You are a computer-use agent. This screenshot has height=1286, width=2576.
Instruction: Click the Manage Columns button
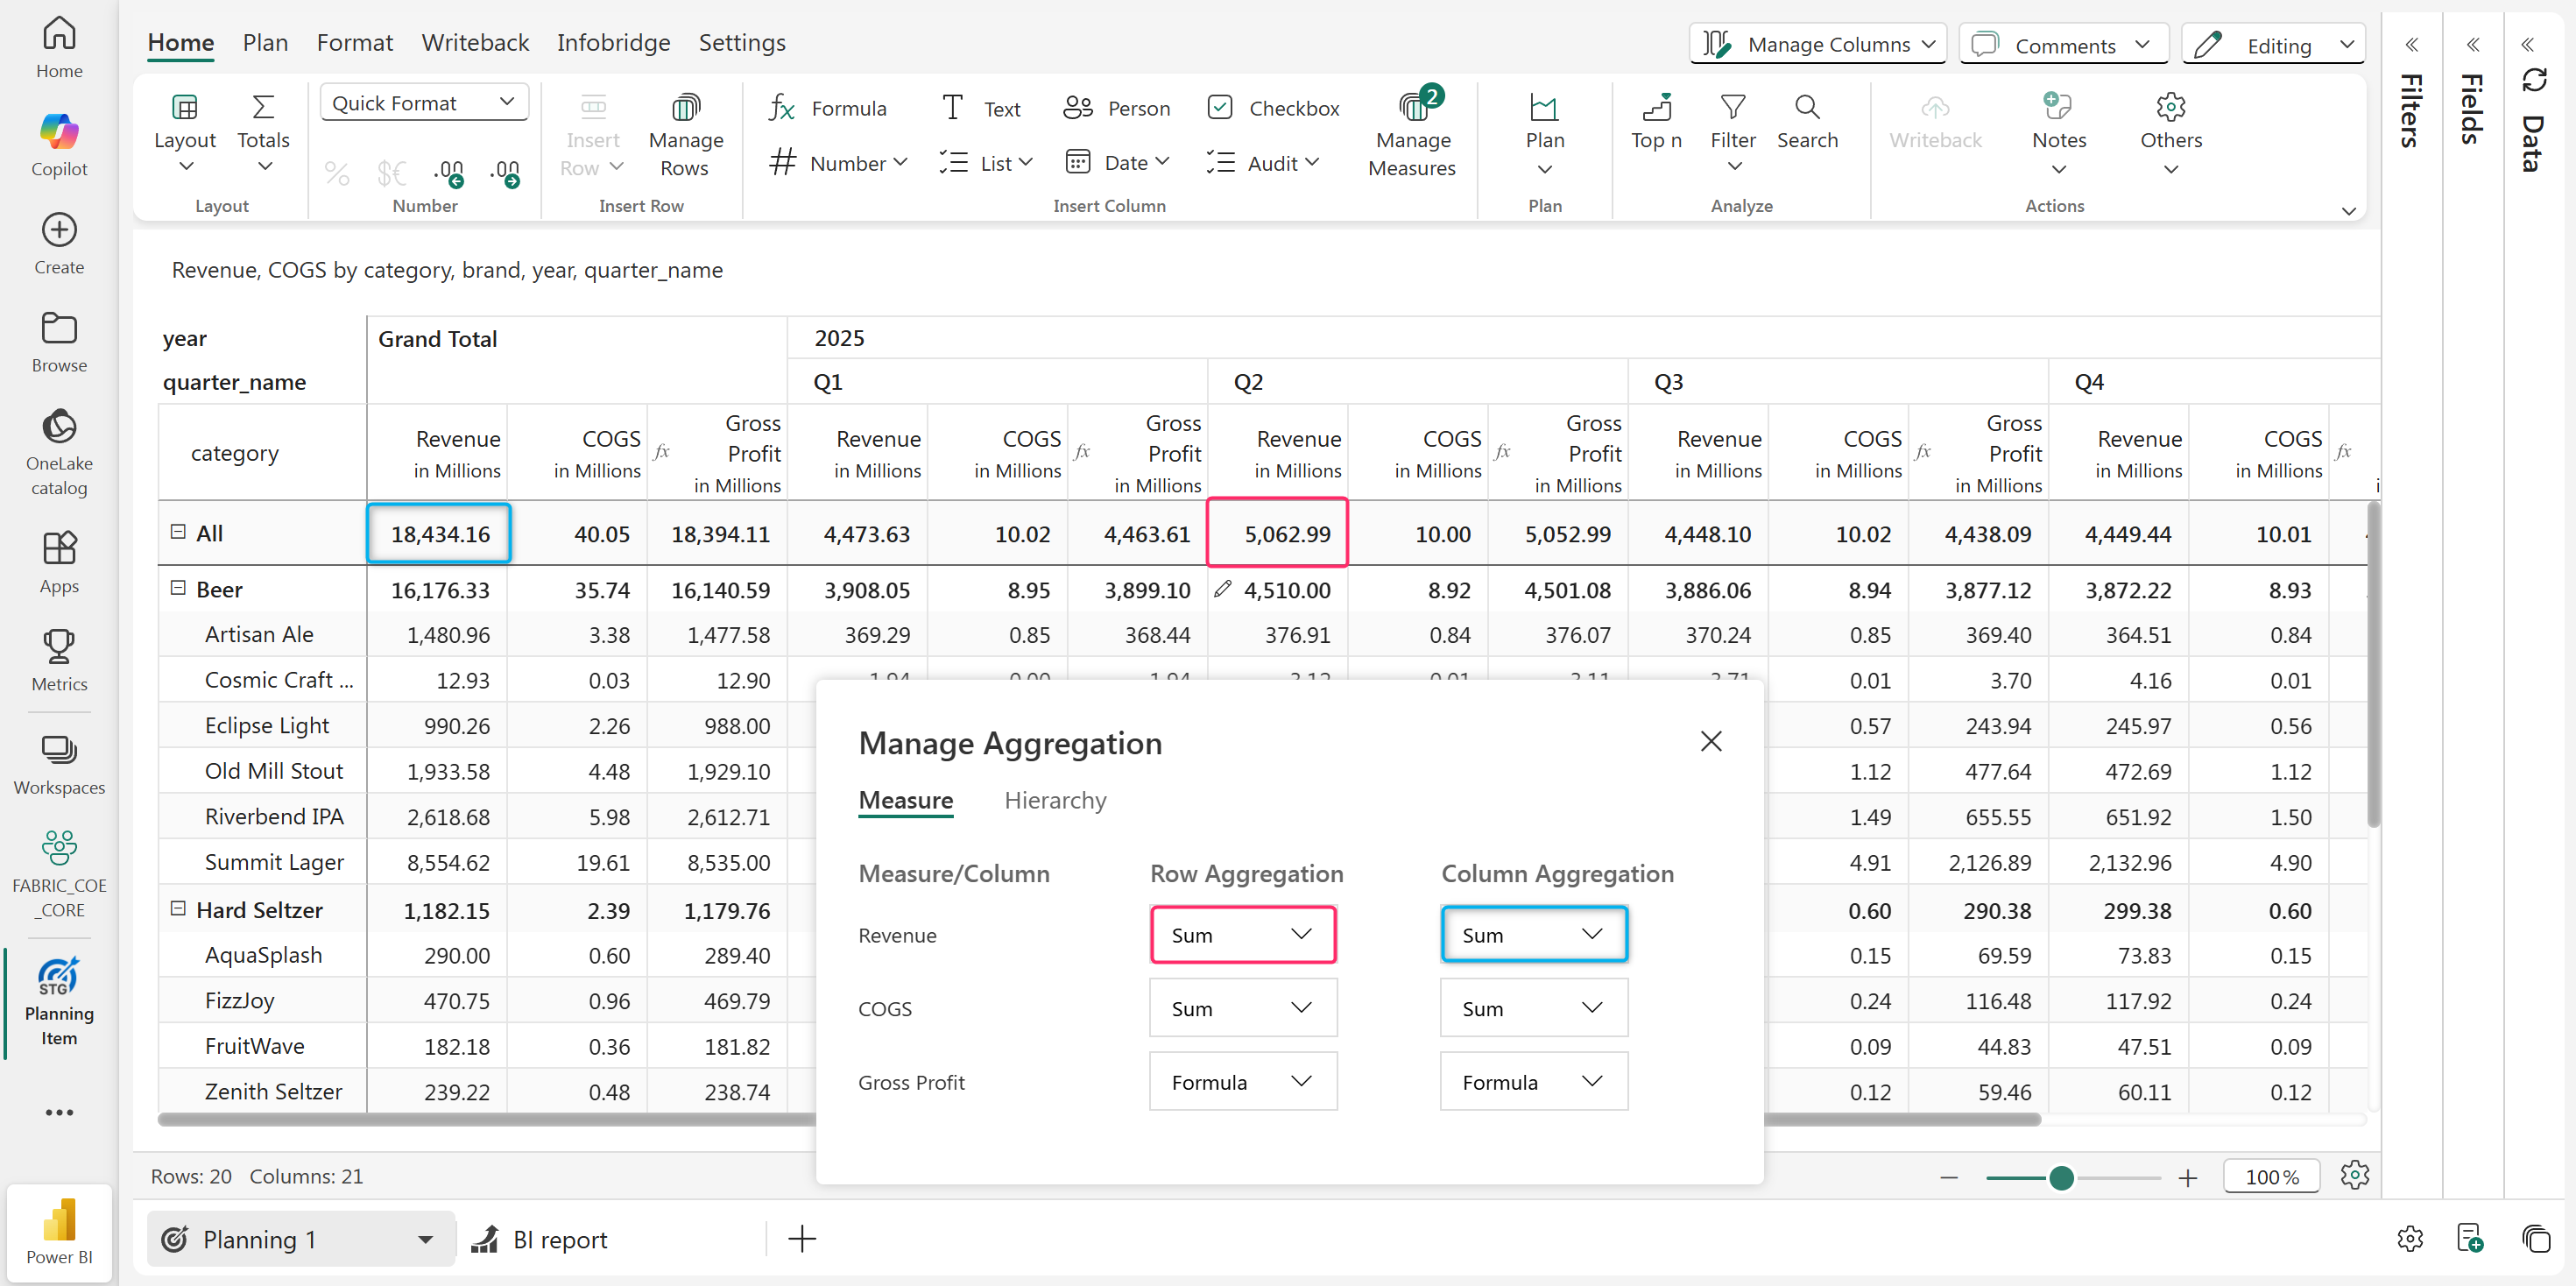(x=1817, y=44)
